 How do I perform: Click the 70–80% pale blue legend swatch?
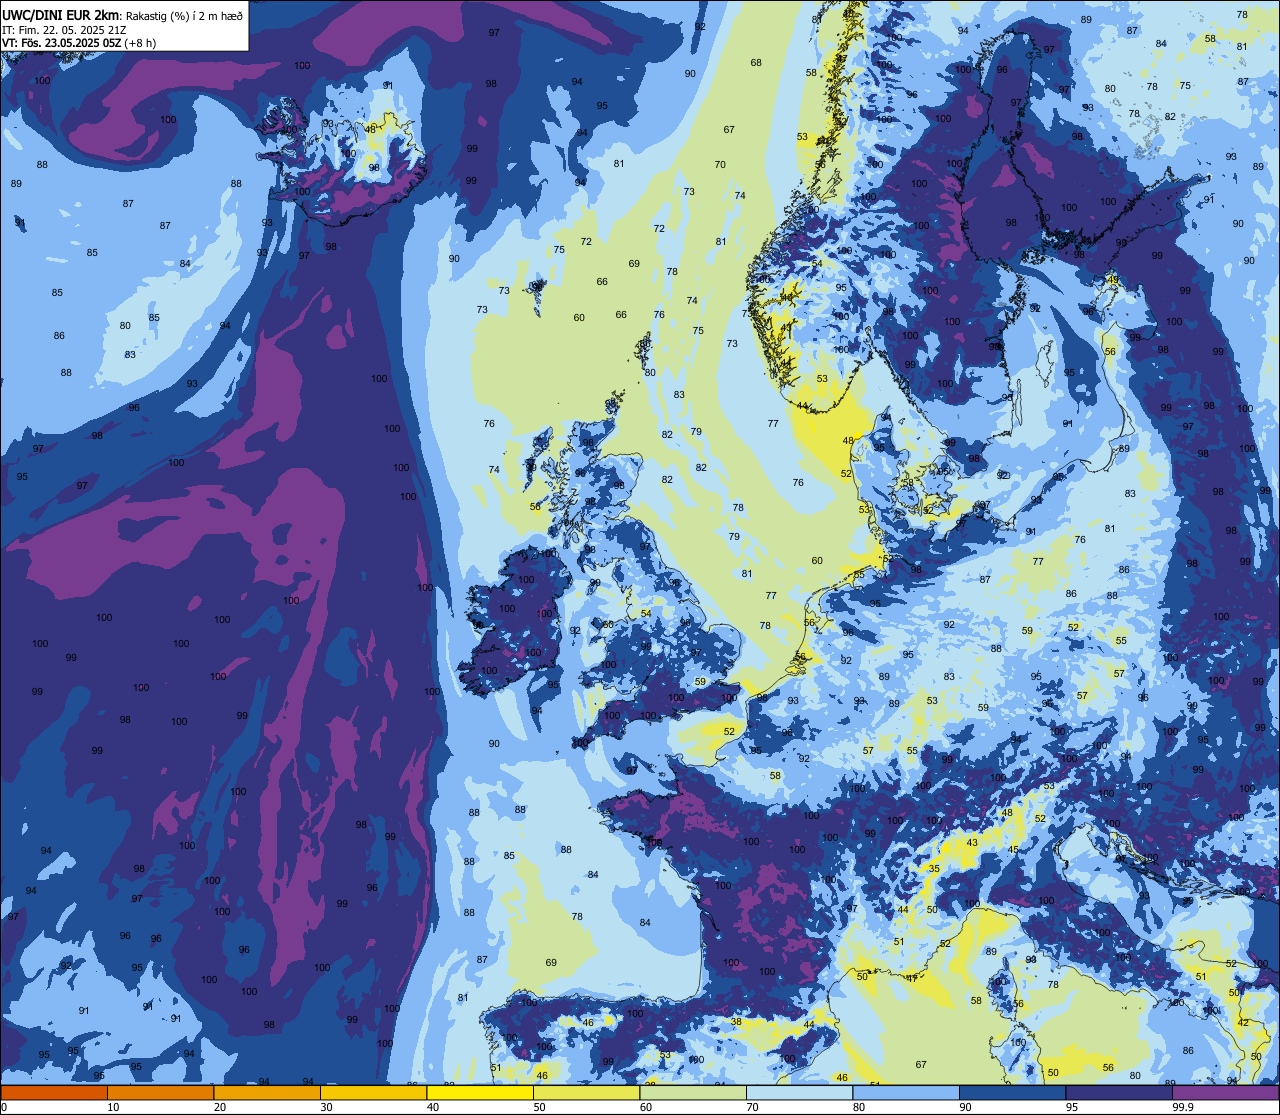point(799,1092)
